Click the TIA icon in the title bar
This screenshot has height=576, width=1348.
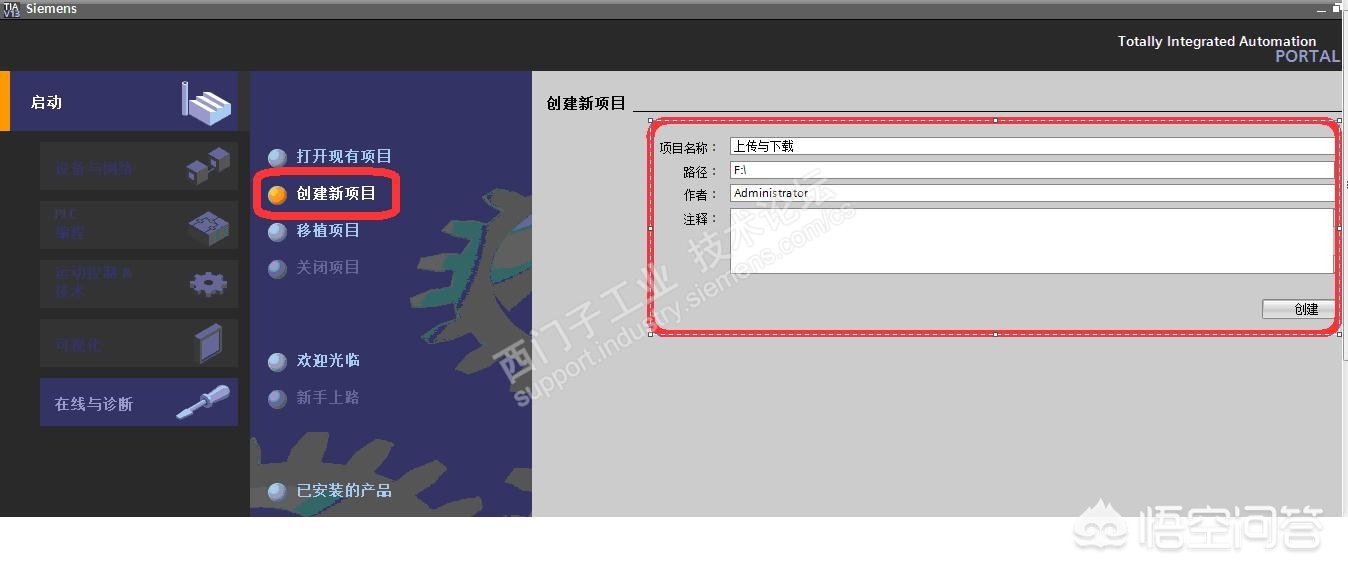click(10, 8)
